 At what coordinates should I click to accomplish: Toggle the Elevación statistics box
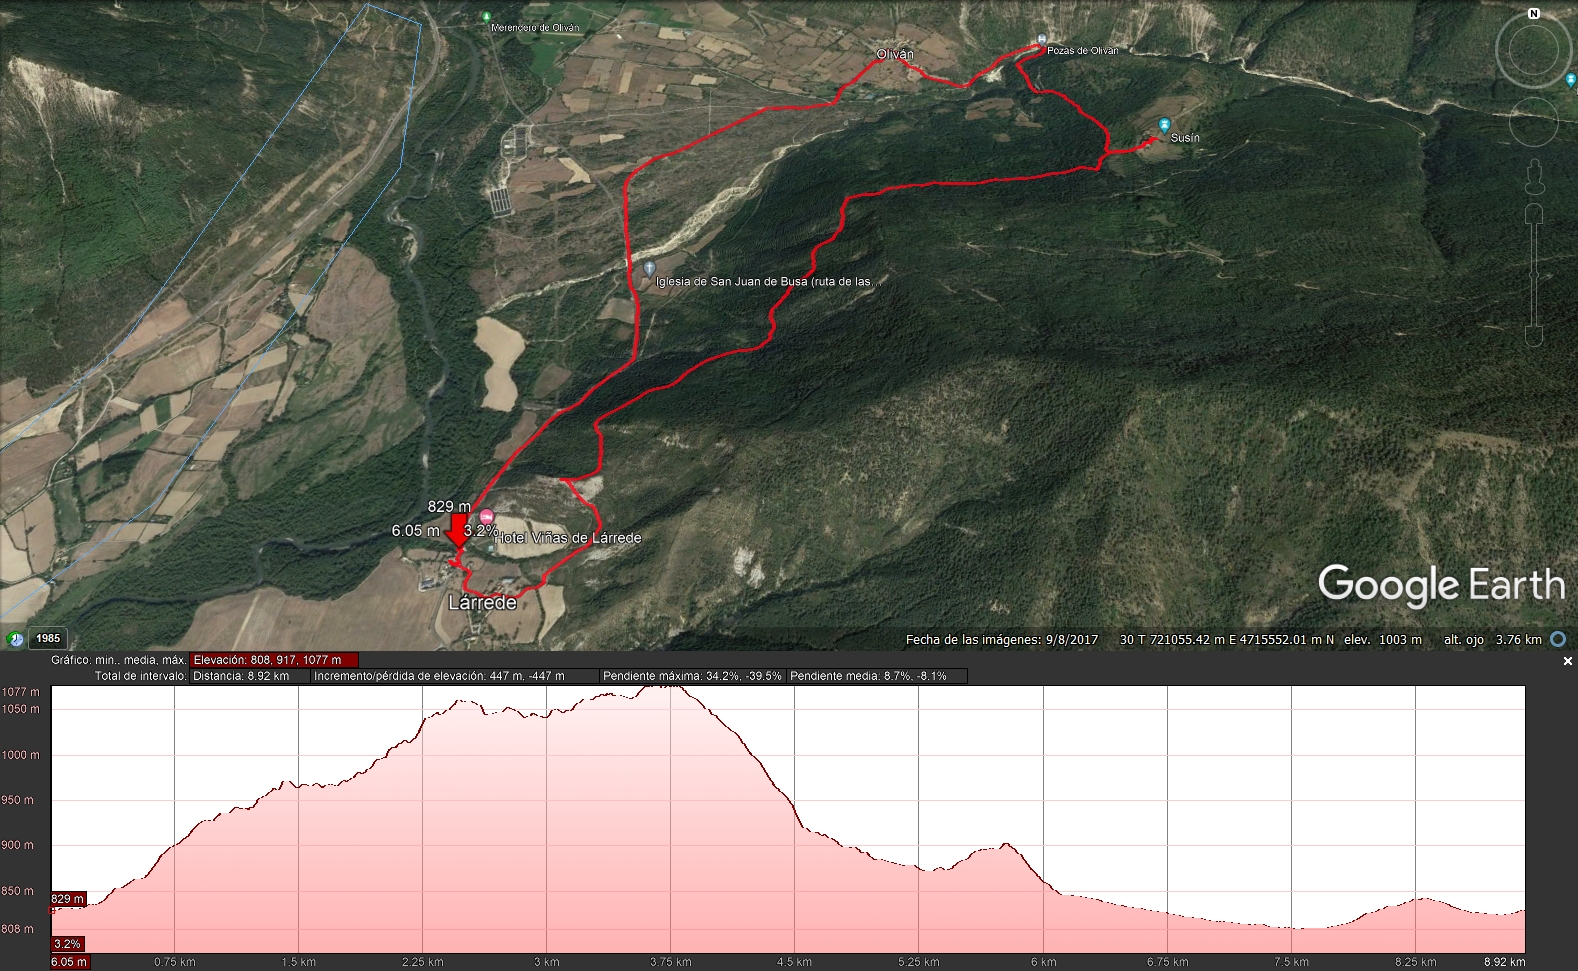(274, 660)
